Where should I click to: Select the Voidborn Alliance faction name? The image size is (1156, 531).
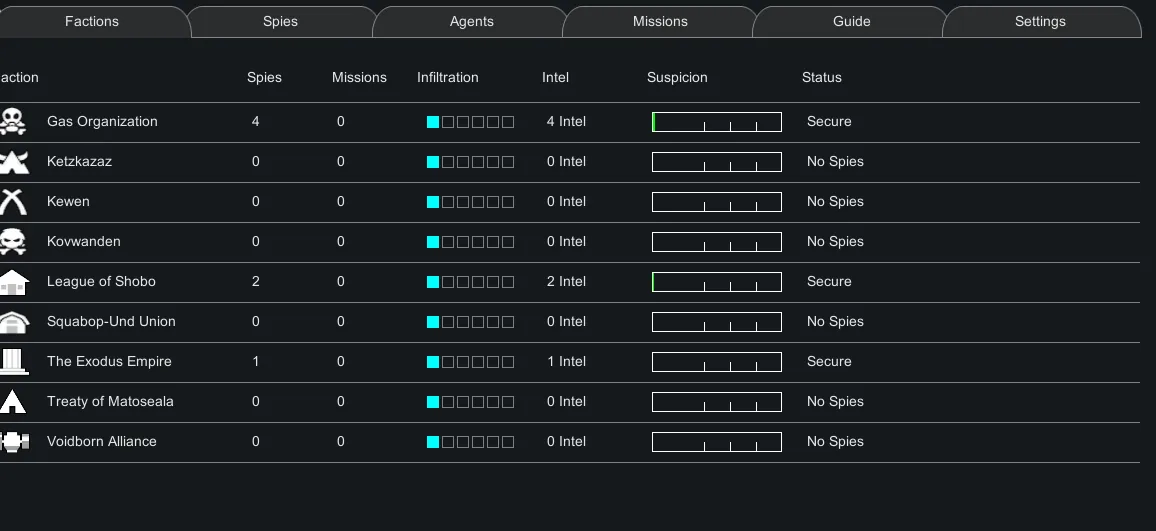(x=102, y=442)
